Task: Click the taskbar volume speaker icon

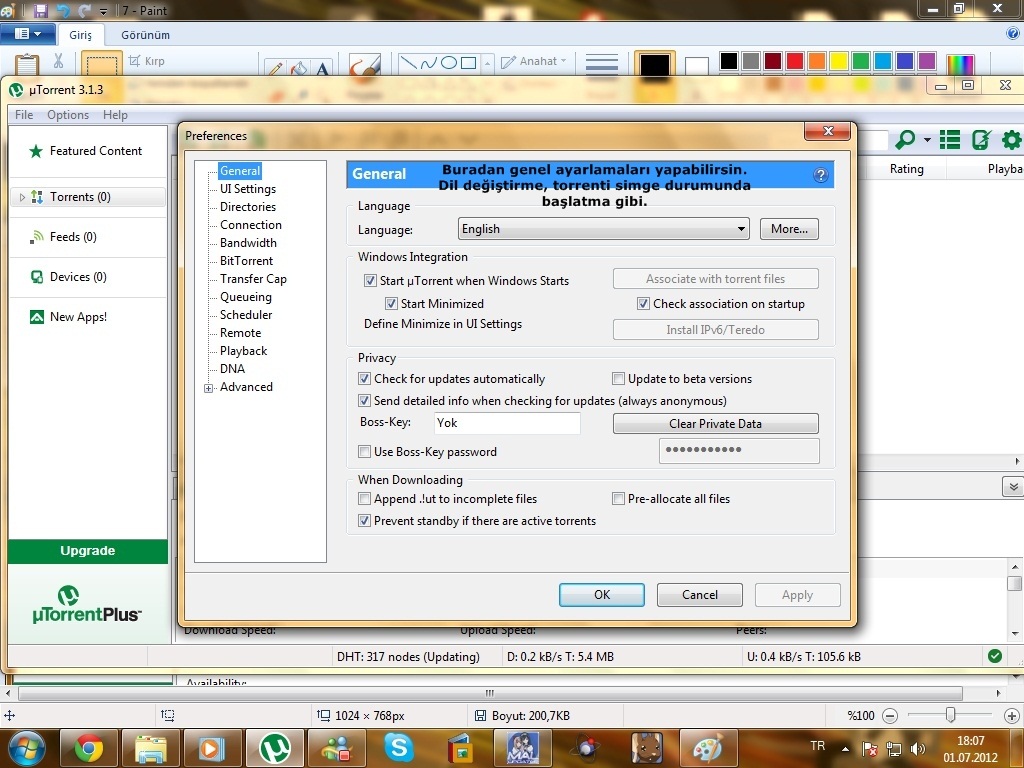Action: 918,748
